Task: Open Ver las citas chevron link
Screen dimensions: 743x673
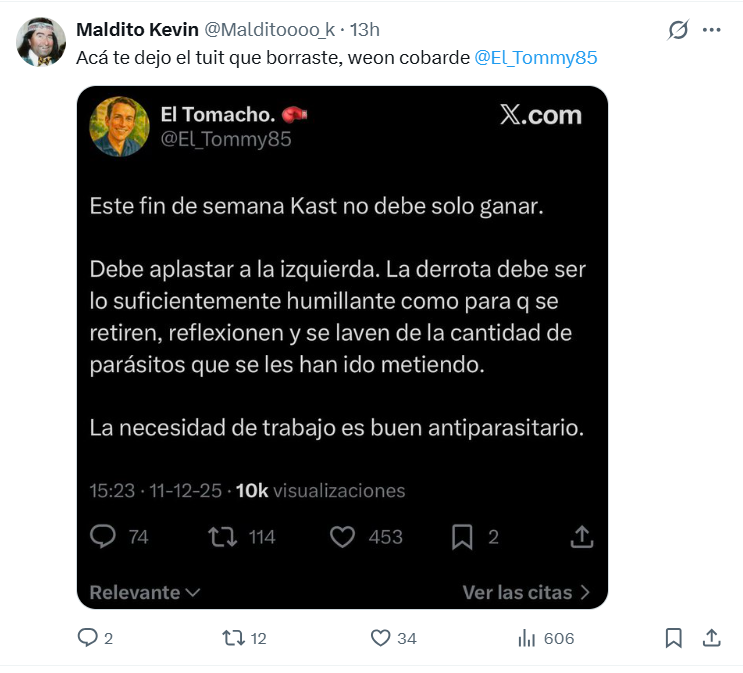Action: coord(526,592)
